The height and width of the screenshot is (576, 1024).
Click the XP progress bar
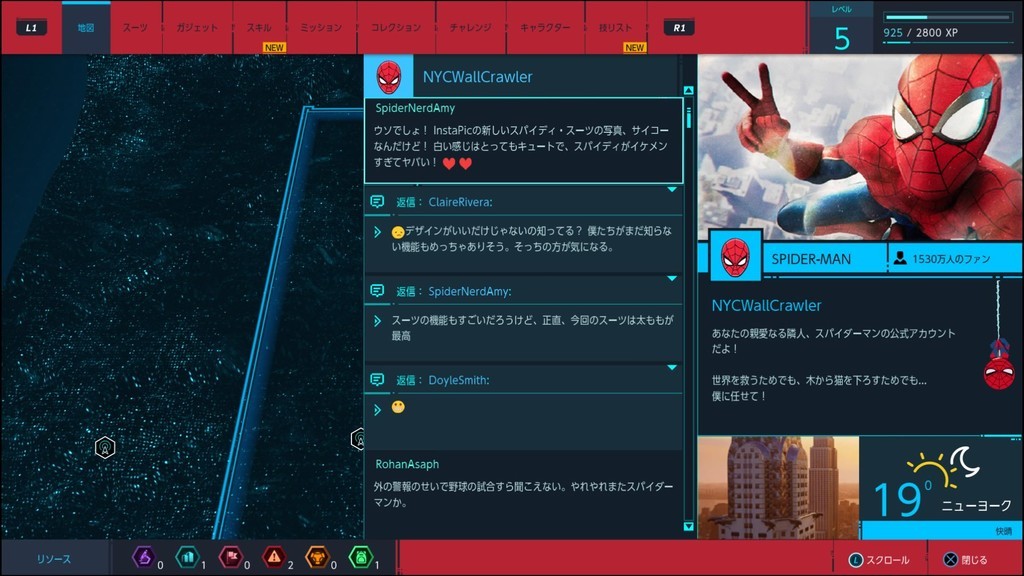[947, 17]
